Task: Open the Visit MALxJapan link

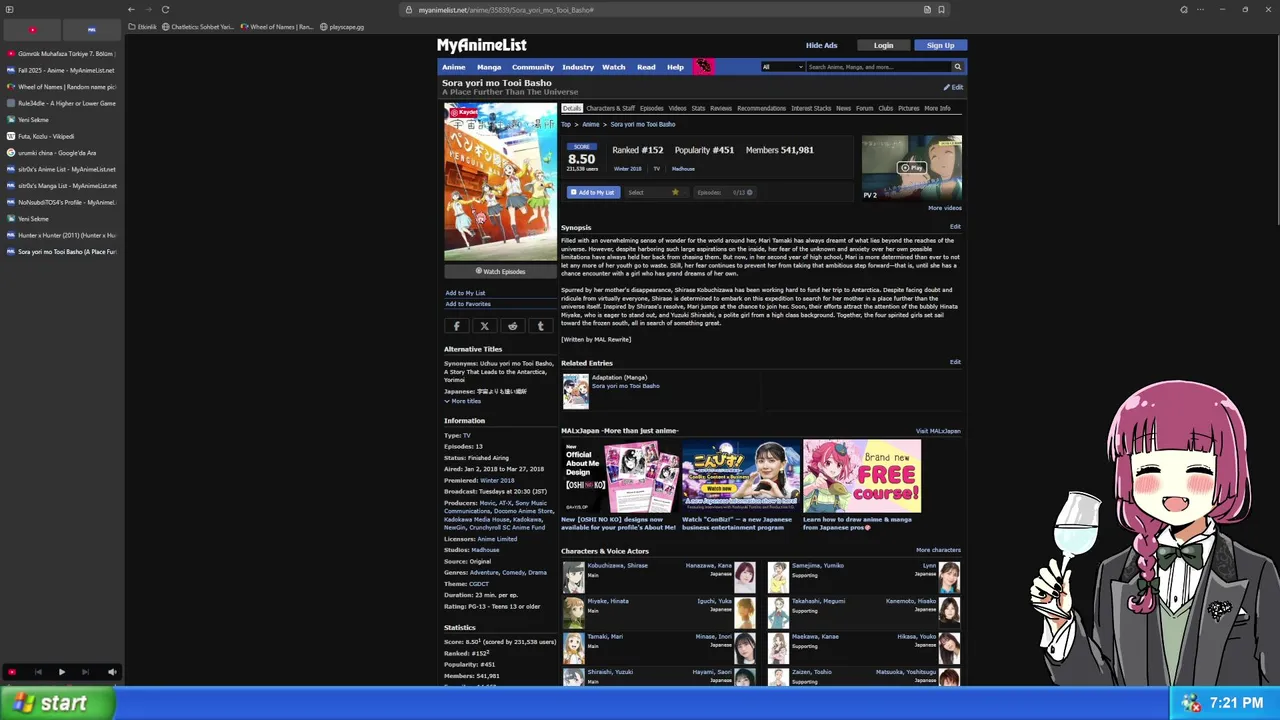Action: pos(938,431)
